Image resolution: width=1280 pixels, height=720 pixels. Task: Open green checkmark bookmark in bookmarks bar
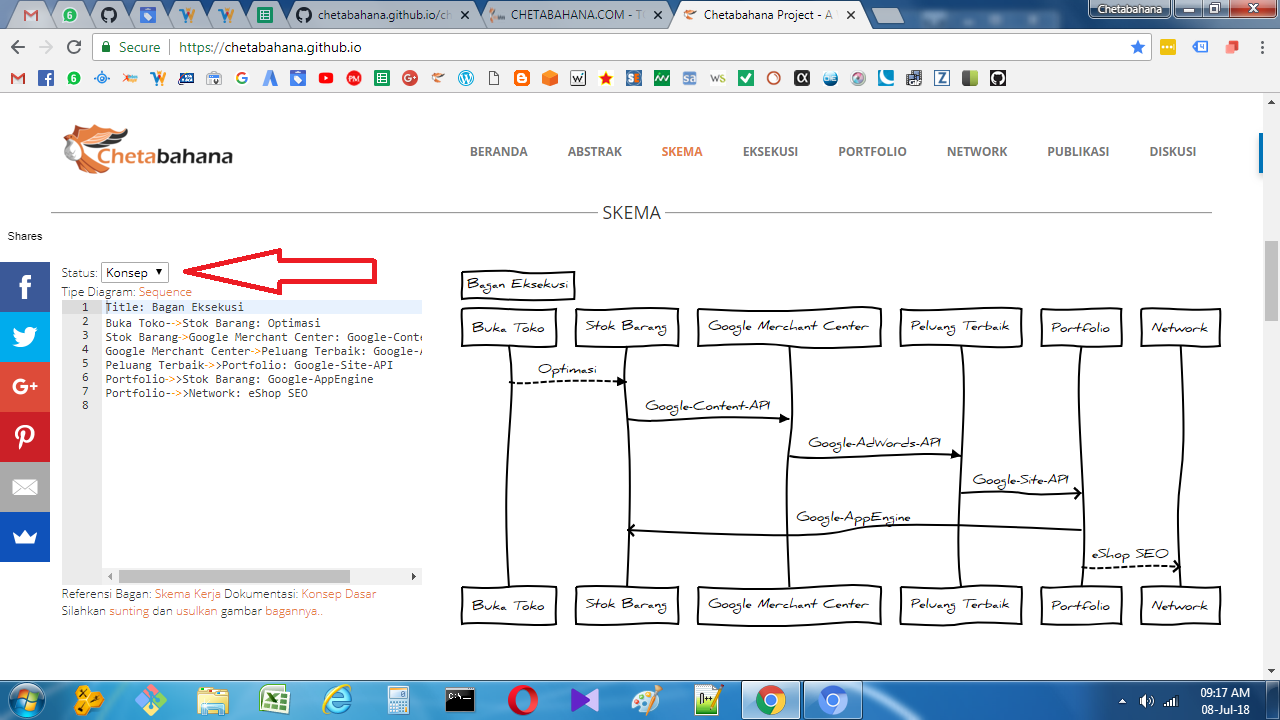point(746,78)
